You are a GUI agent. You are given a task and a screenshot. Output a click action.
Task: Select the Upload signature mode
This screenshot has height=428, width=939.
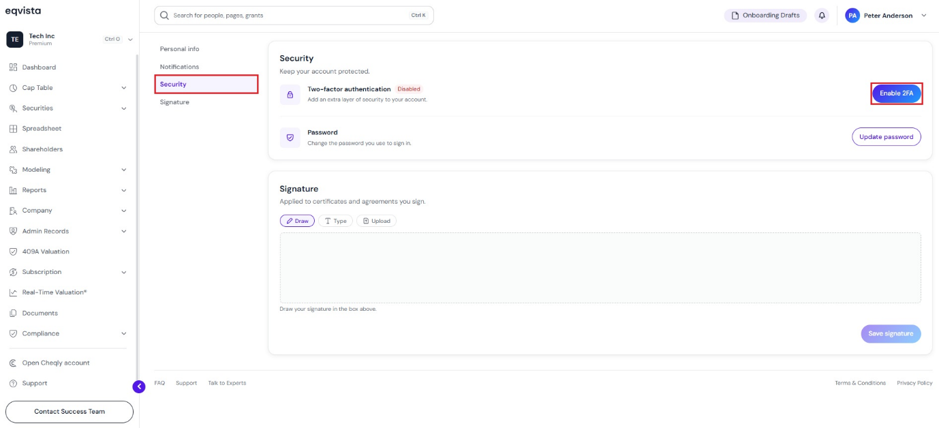(x=376, y=221)
